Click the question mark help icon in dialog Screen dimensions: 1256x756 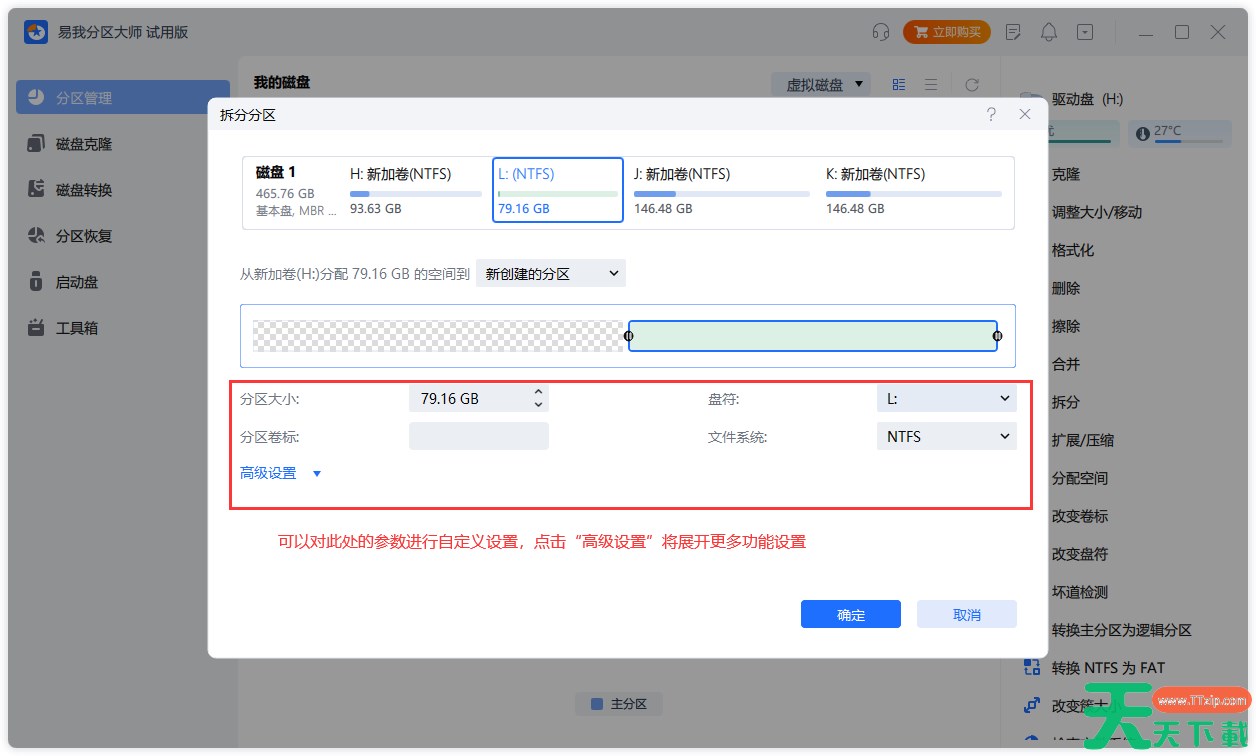(991, 115)
